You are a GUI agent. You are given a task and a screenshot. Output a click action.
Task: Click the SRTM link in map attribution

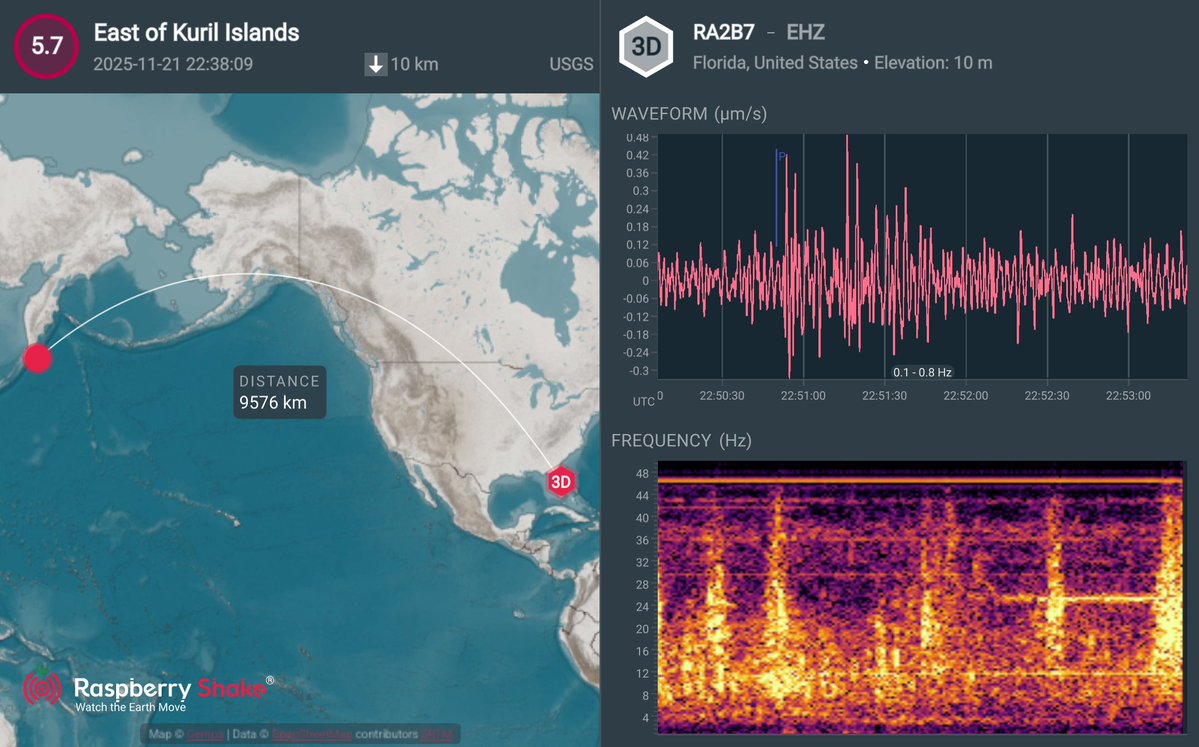tap(440, 734)
